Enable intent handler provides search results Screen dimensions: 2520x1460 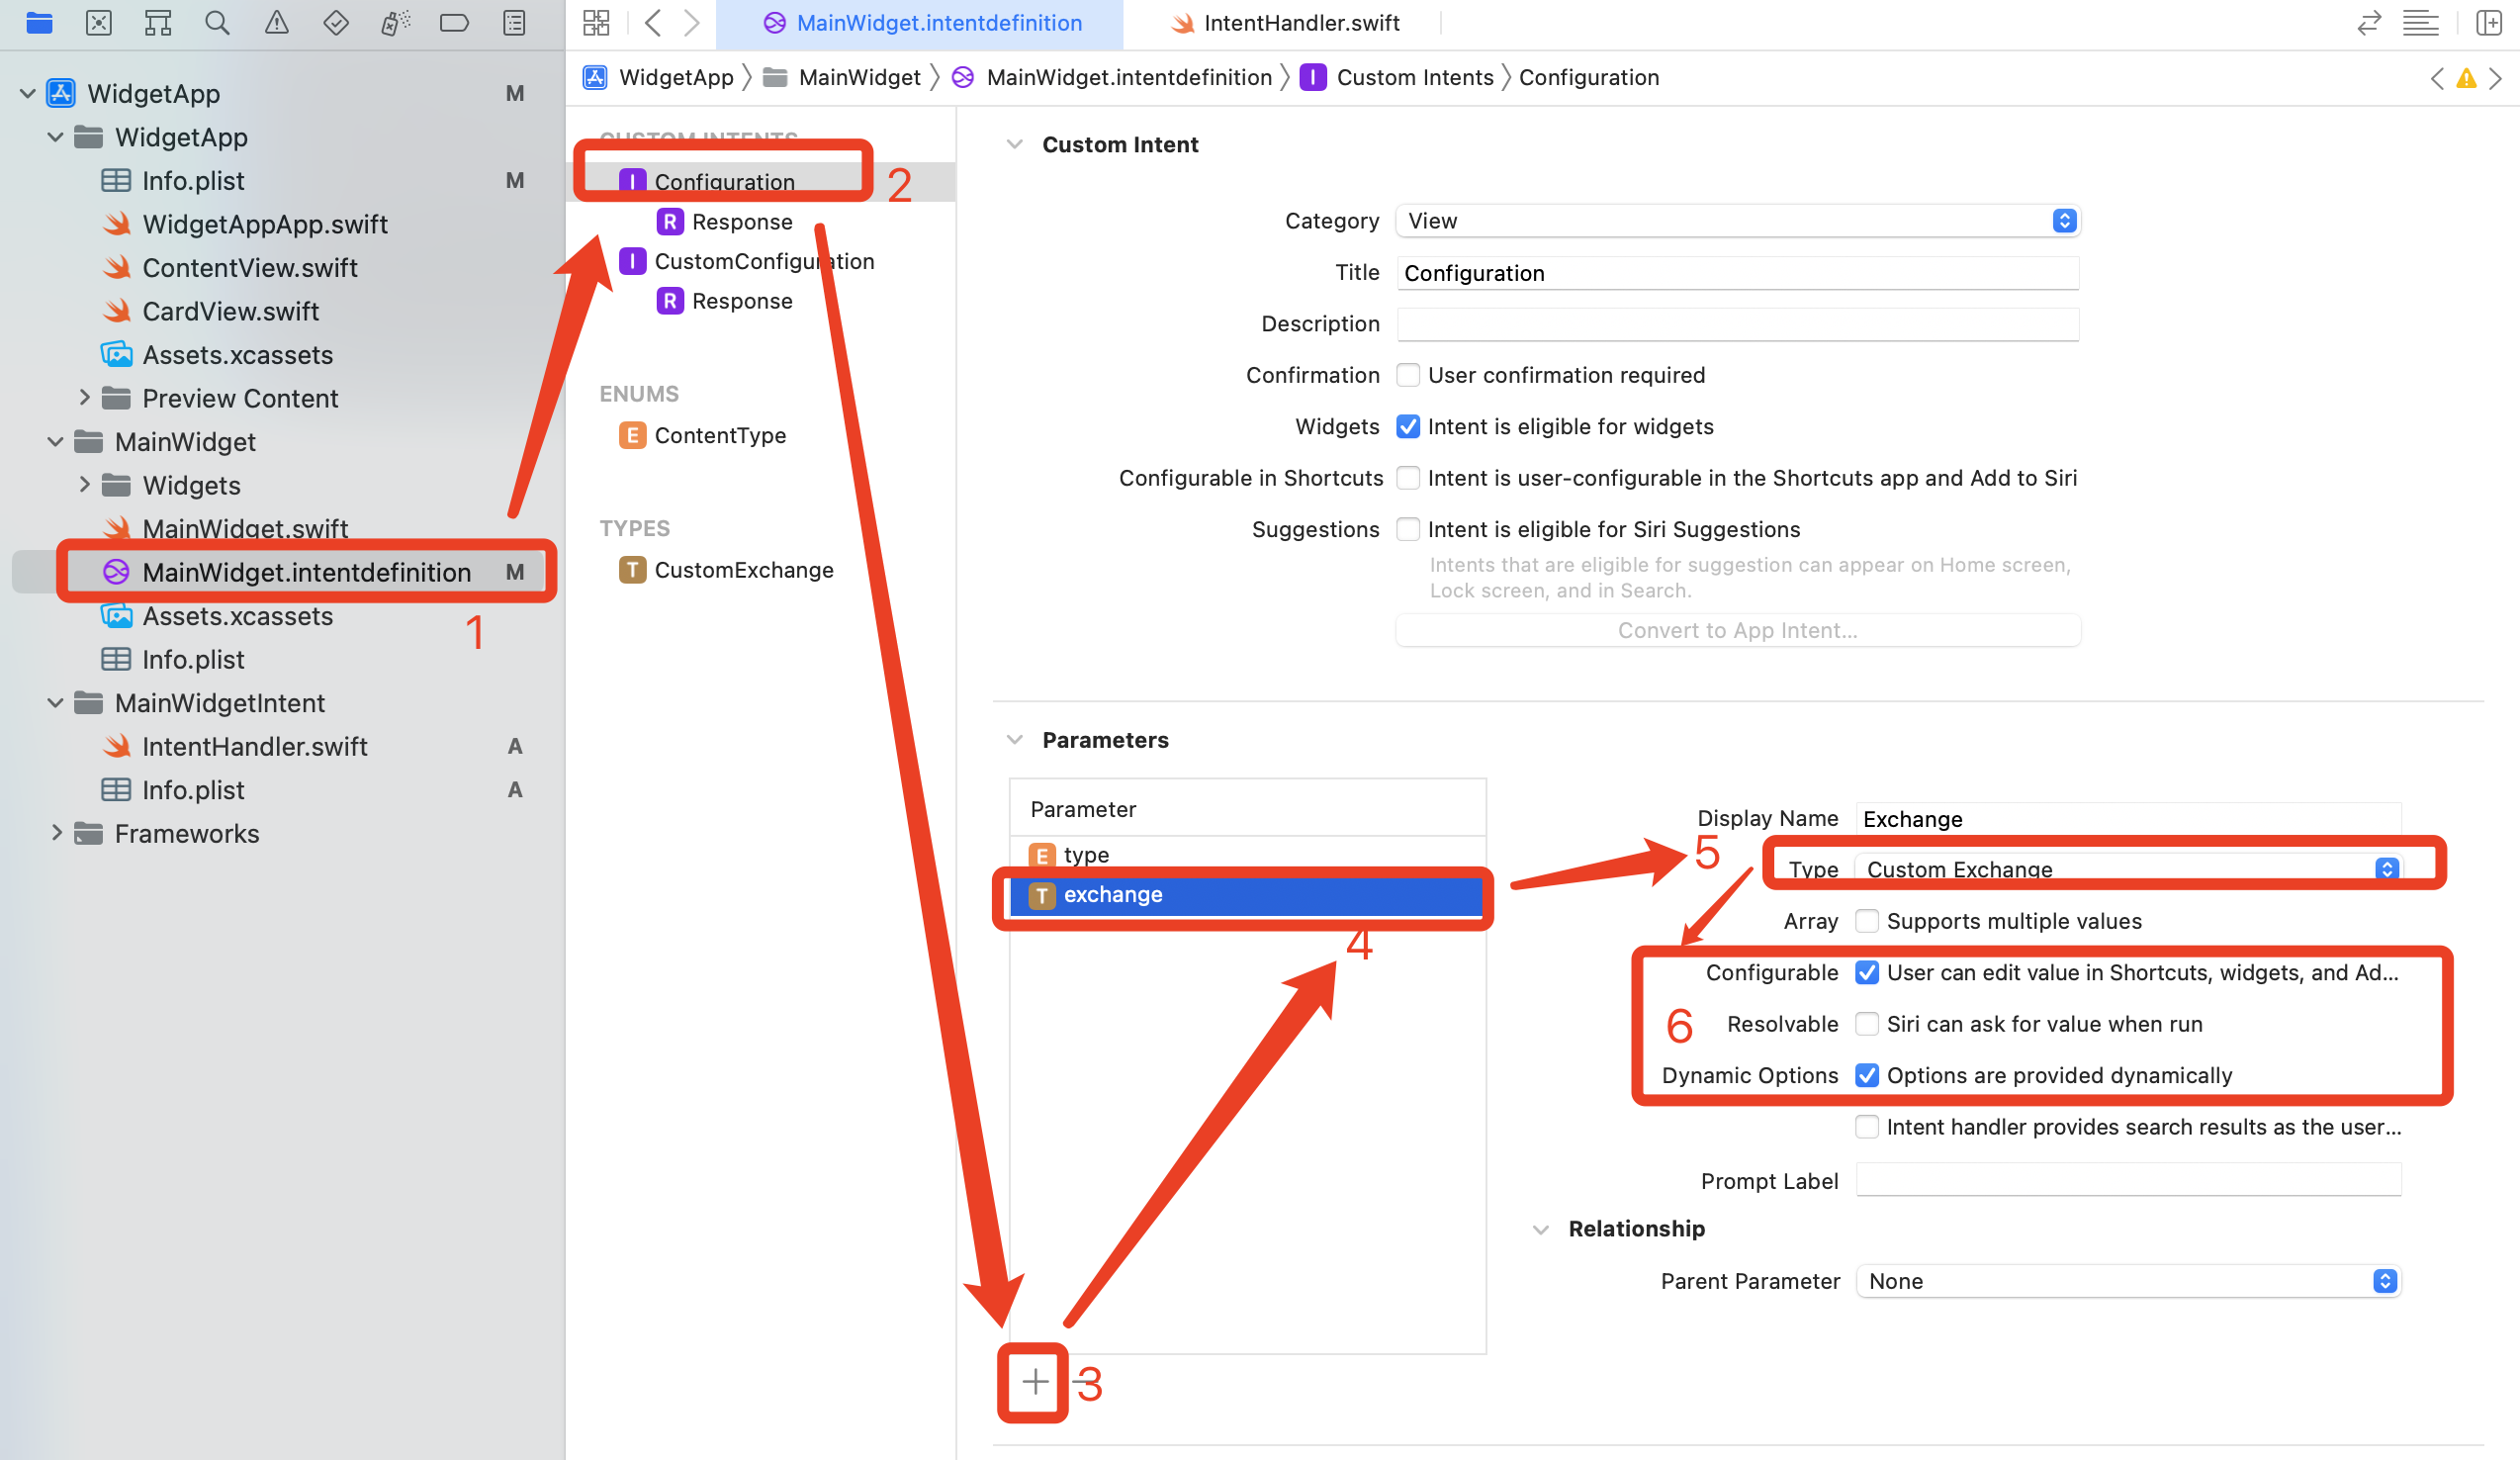click(1866, 1127)
